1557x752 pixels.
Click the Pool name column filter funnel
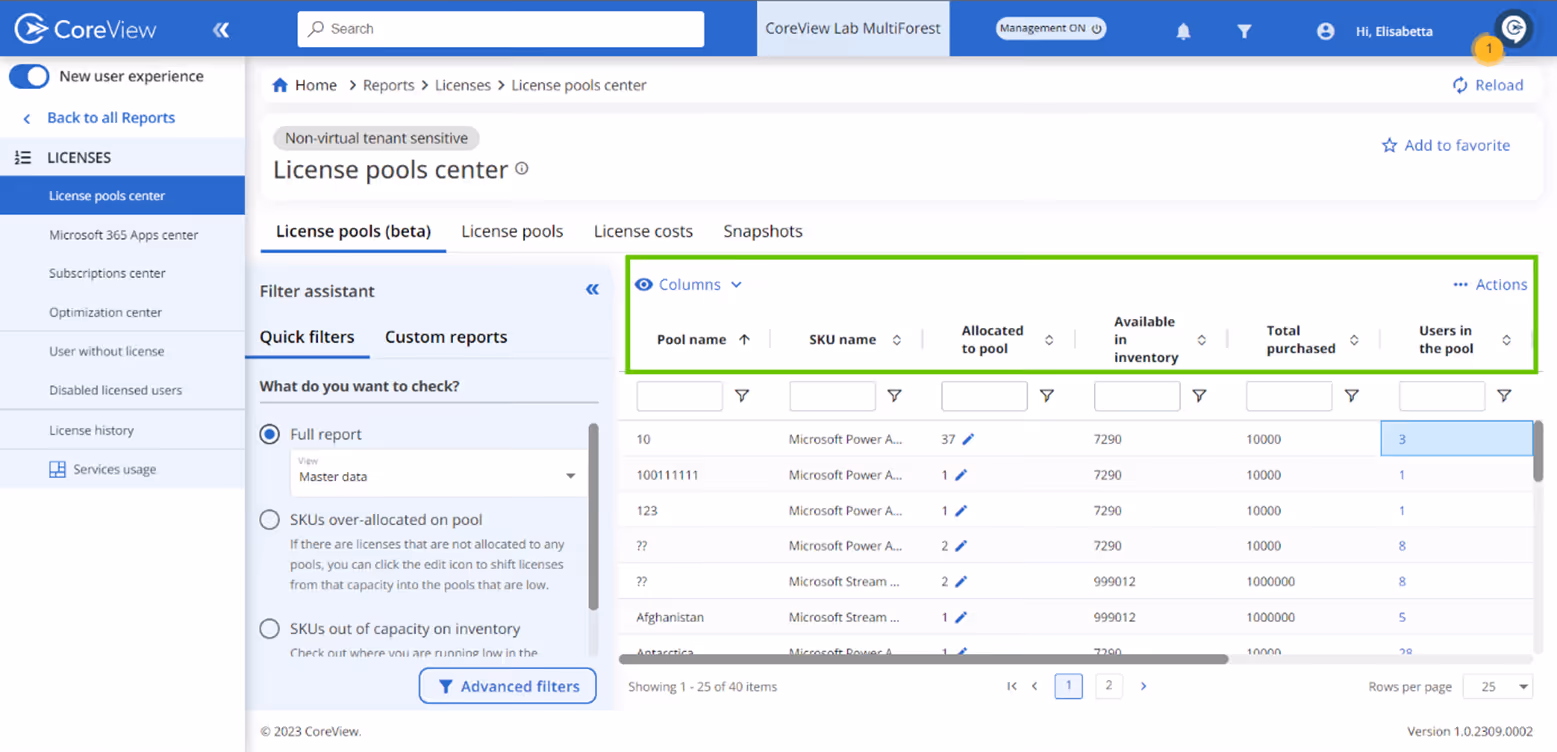click(742, 396)
